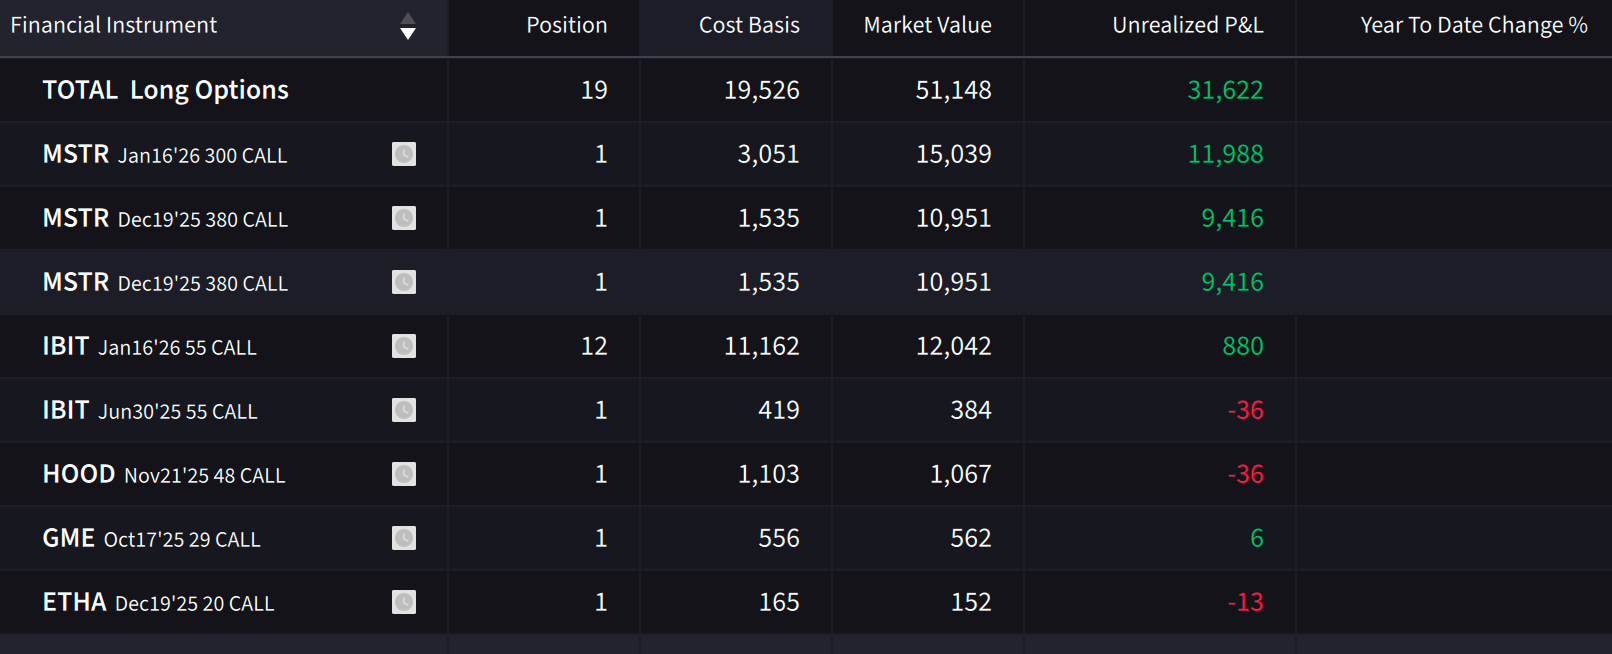Click GME market value 562
Viewport: 1612px width, 654px height.
point(971,538)
